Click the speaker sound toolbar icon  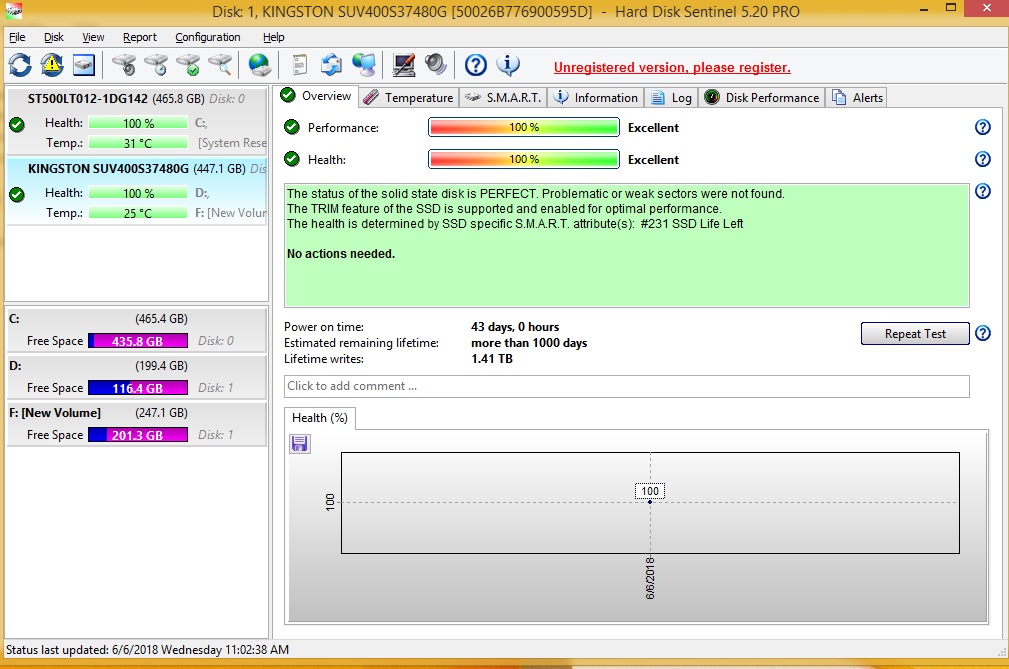435,65
